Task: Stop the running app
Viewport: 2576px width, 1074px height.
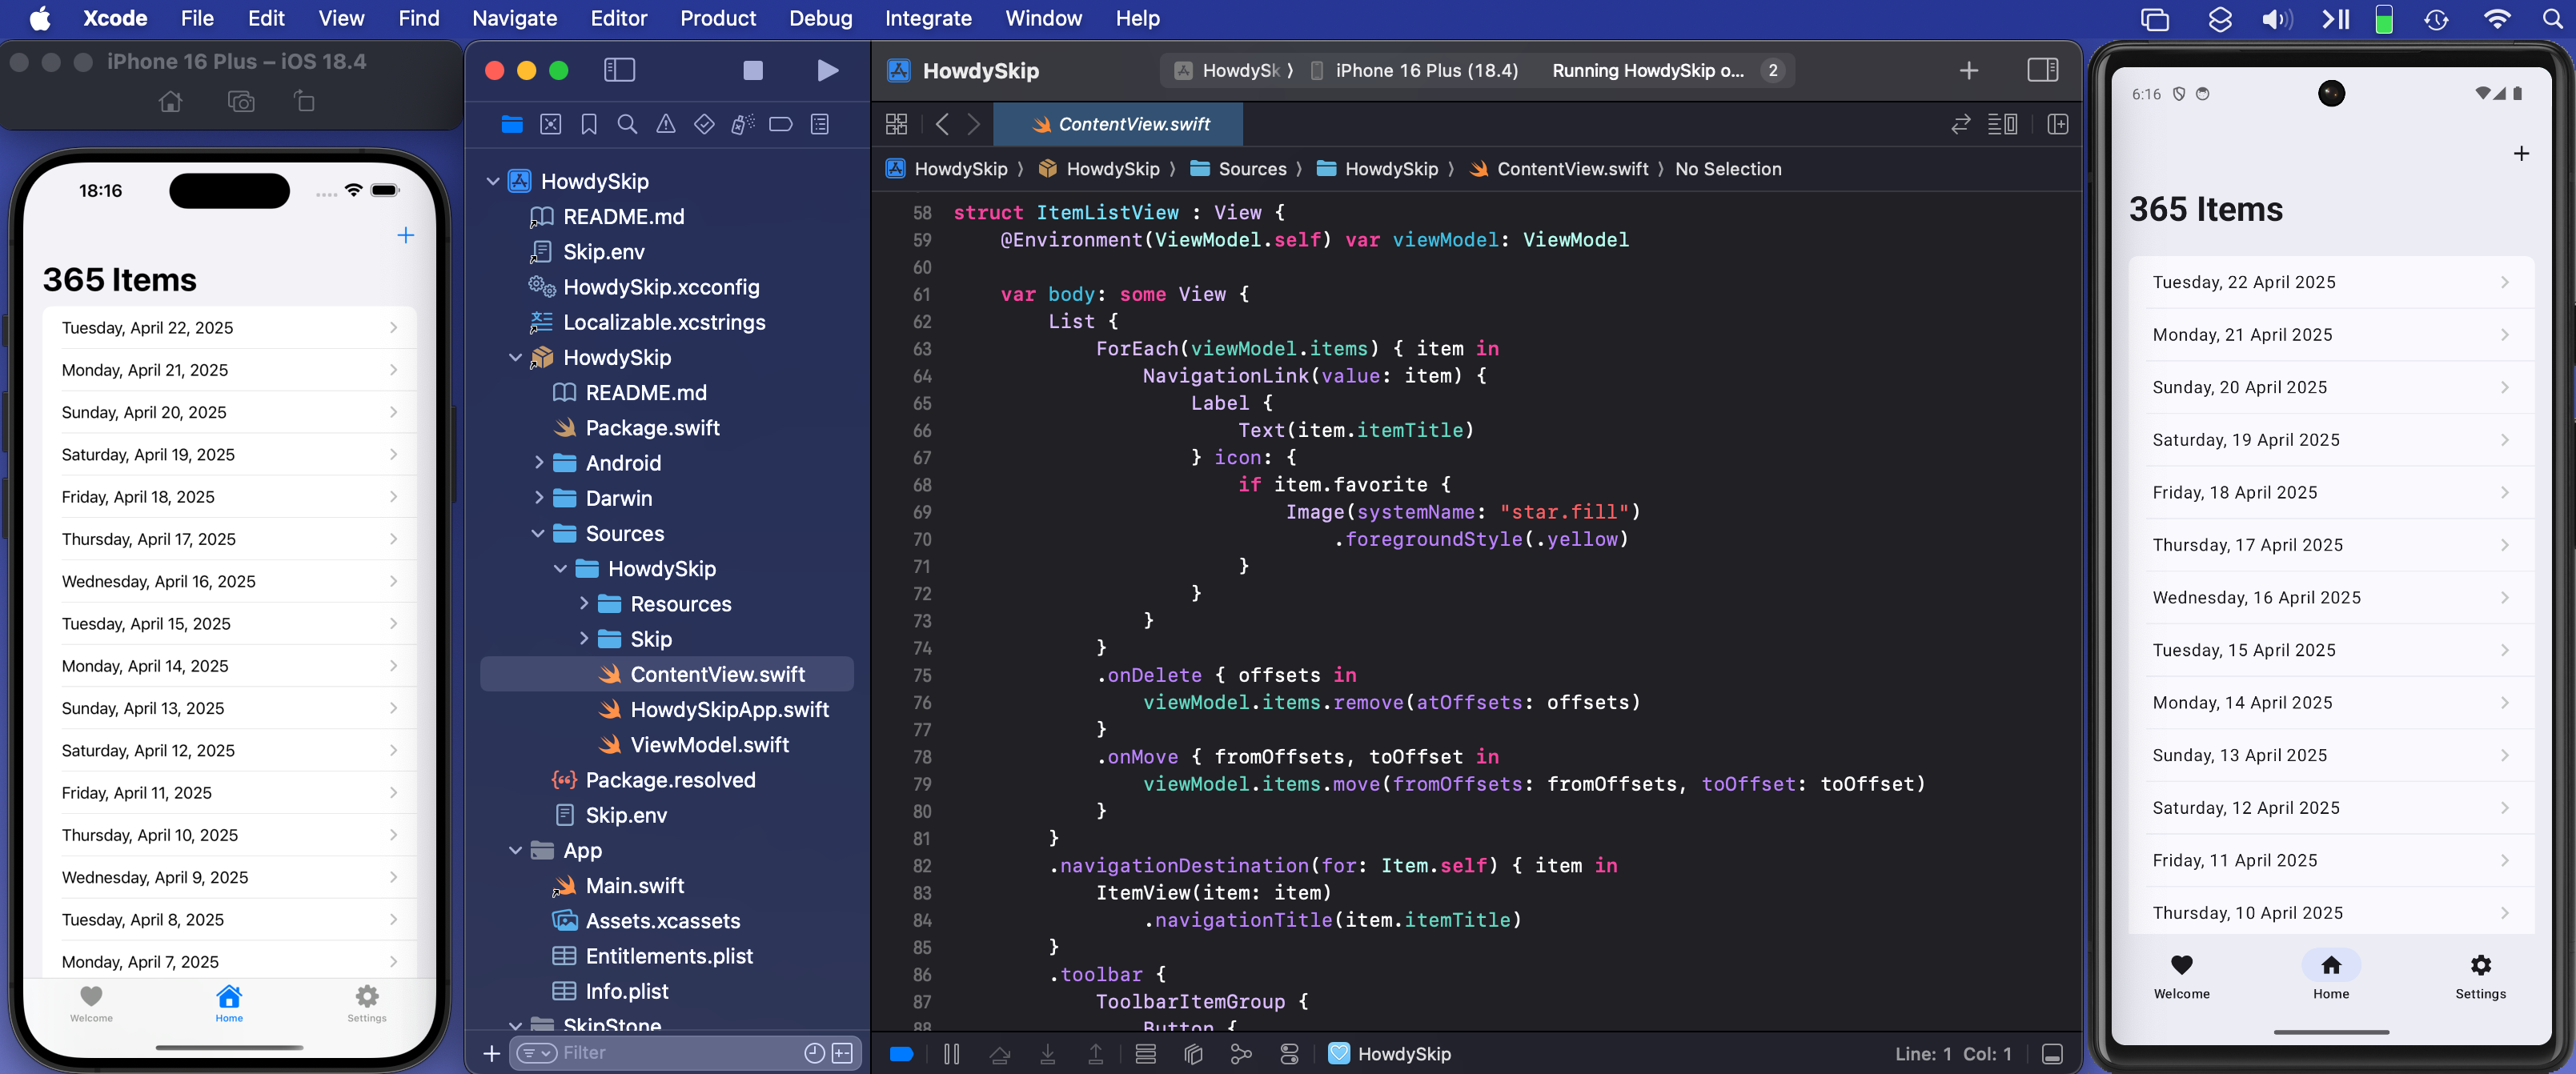Action: click(x=752, y=70)
